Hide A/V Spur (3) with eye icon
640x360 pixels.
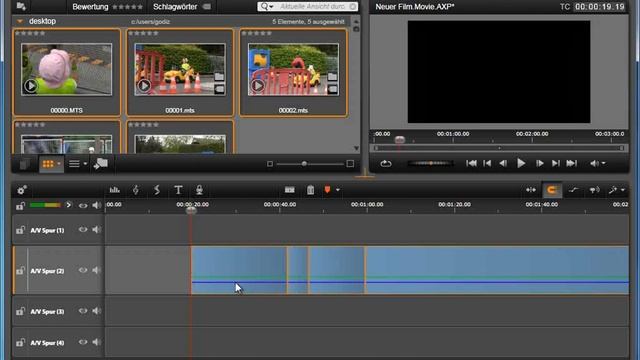(83, 311)
